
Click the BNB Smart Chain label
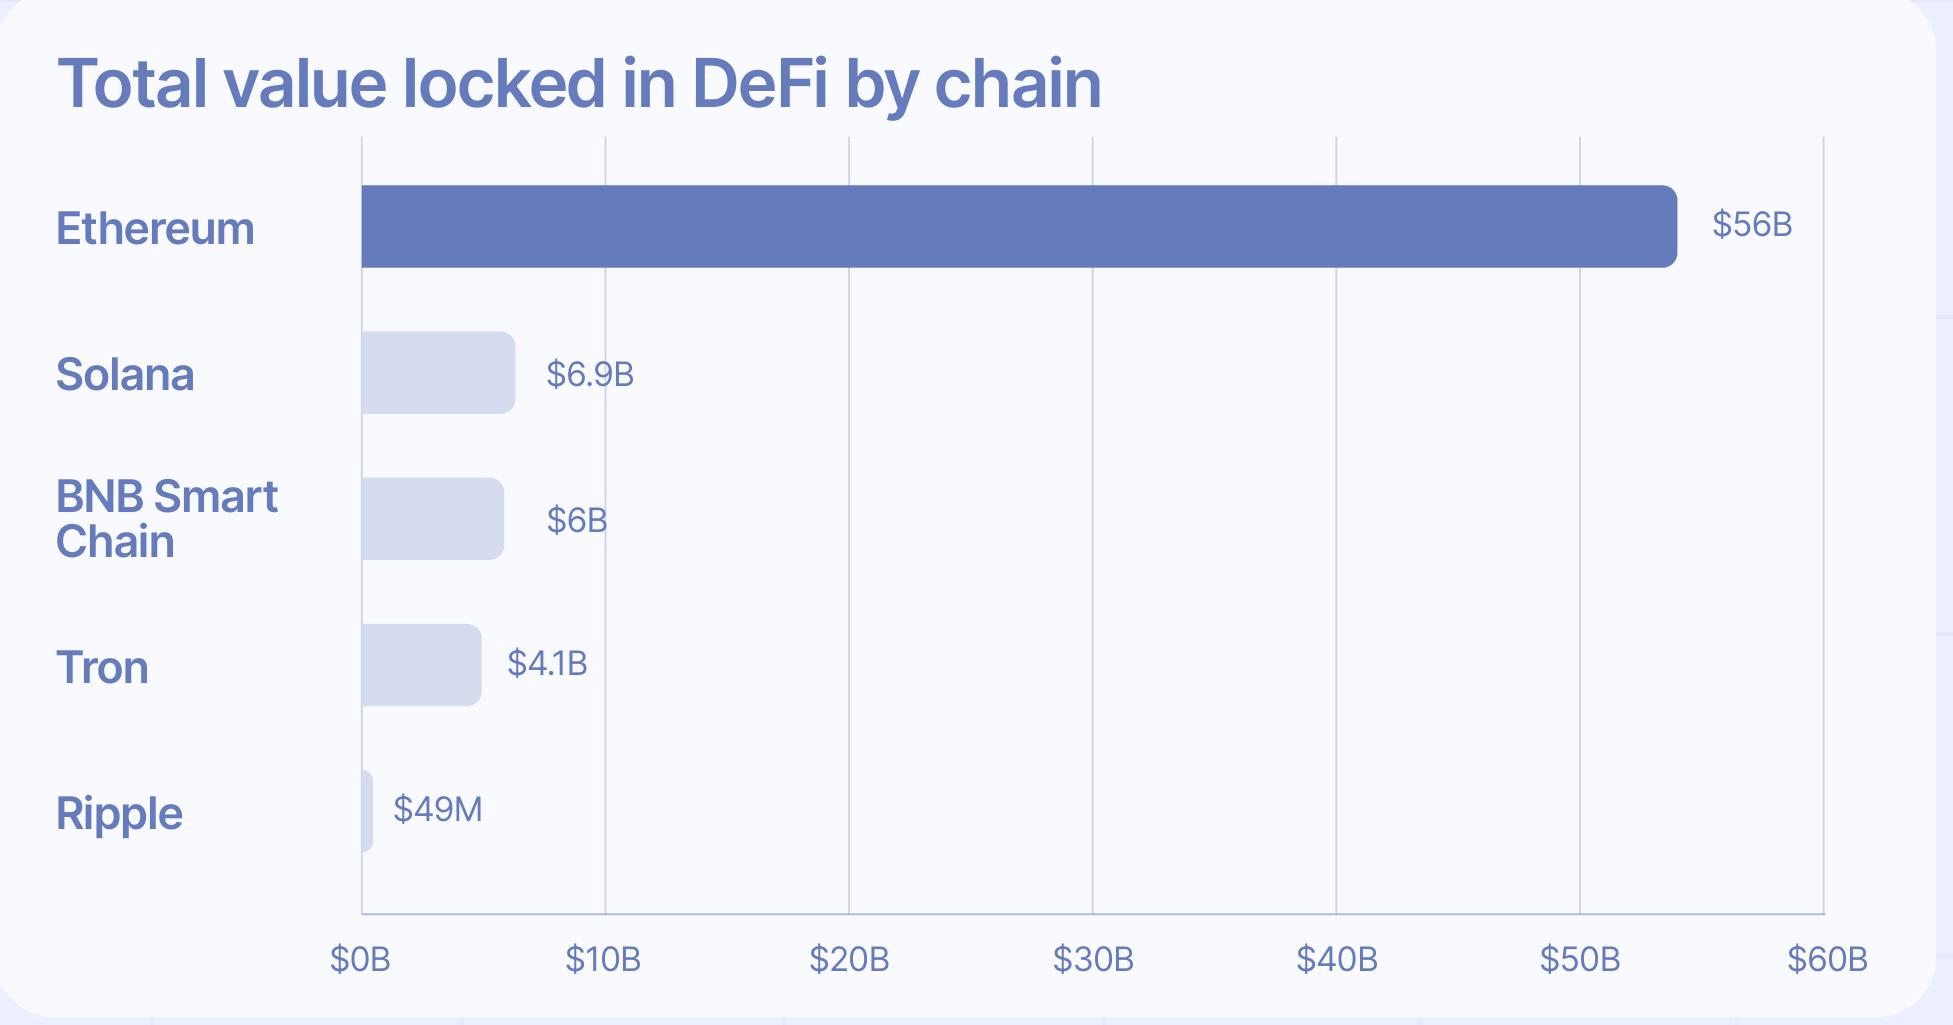pos(167,519)
